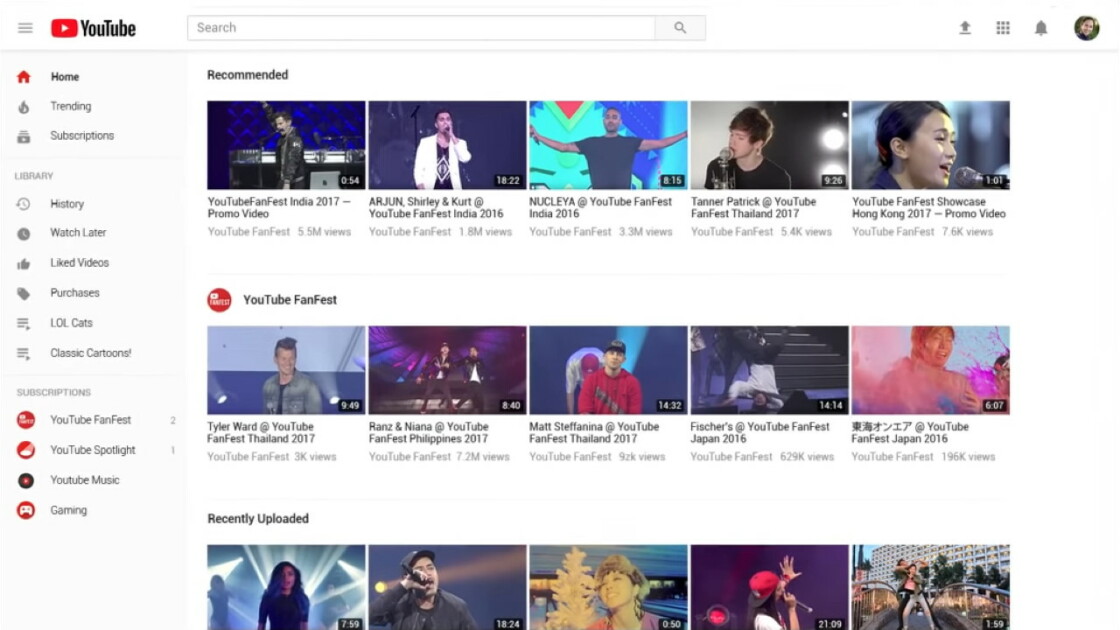Play the 14:14 Fischer's thumbnail
The height and width of the screenshot is (630, 1120).
click(770, 370)
